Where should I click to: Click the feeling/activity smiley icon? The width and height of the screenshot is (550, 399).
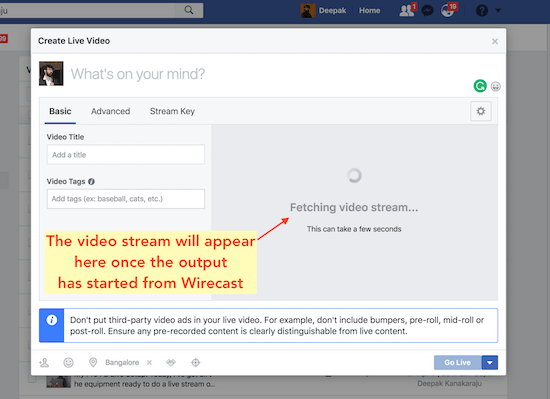[68, 363]
